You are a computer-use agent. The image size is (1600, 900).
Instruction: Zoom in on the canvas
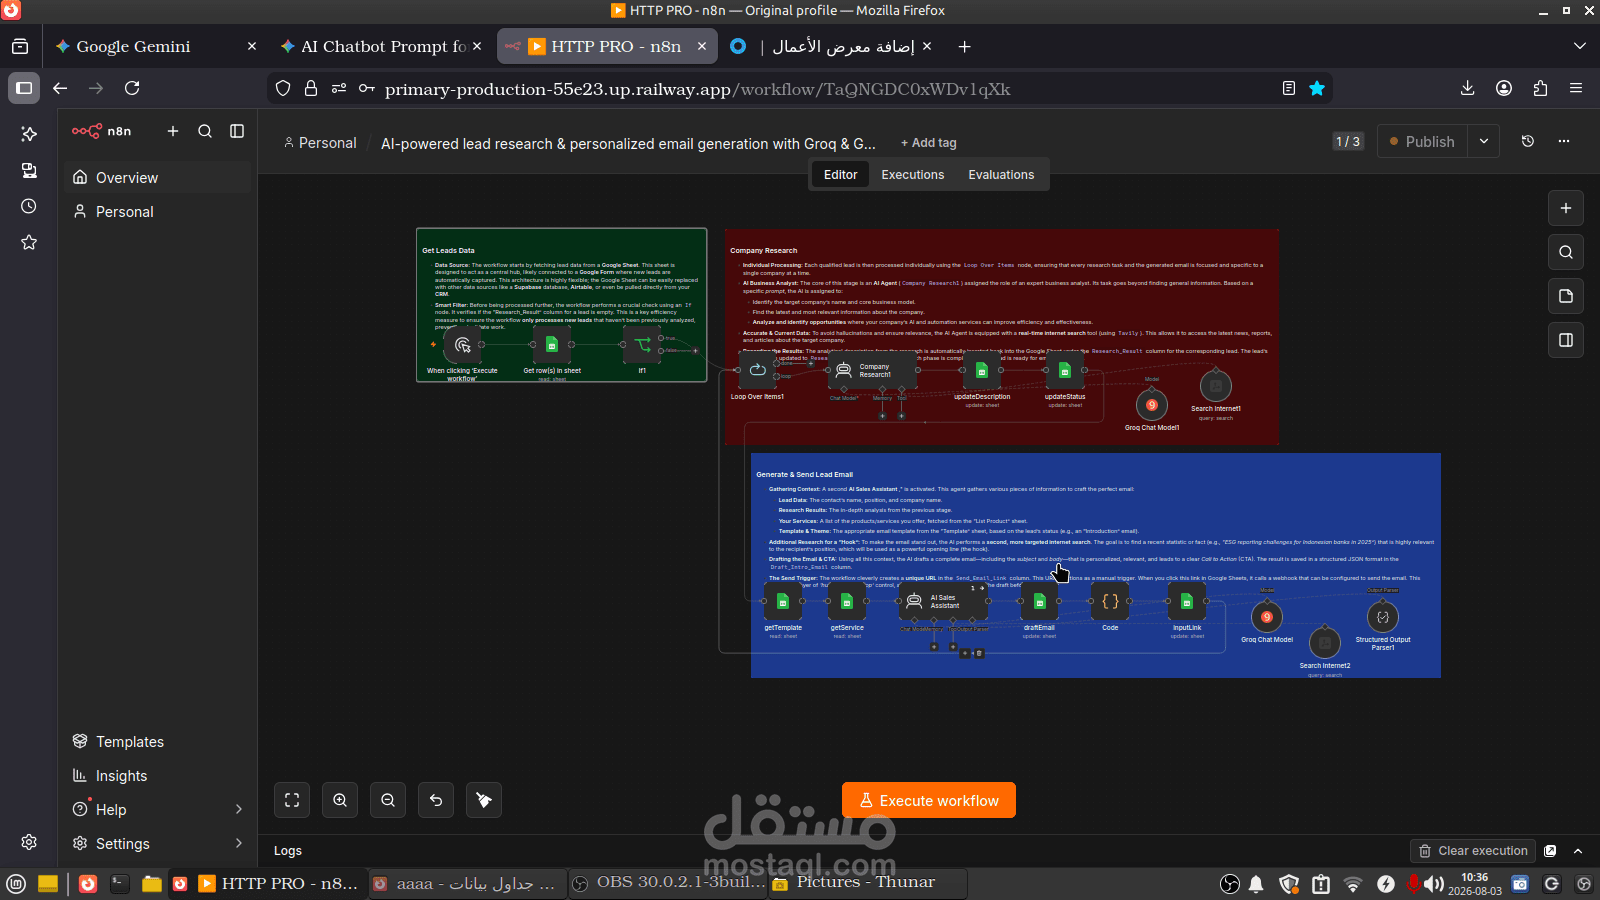pos(340,800)
